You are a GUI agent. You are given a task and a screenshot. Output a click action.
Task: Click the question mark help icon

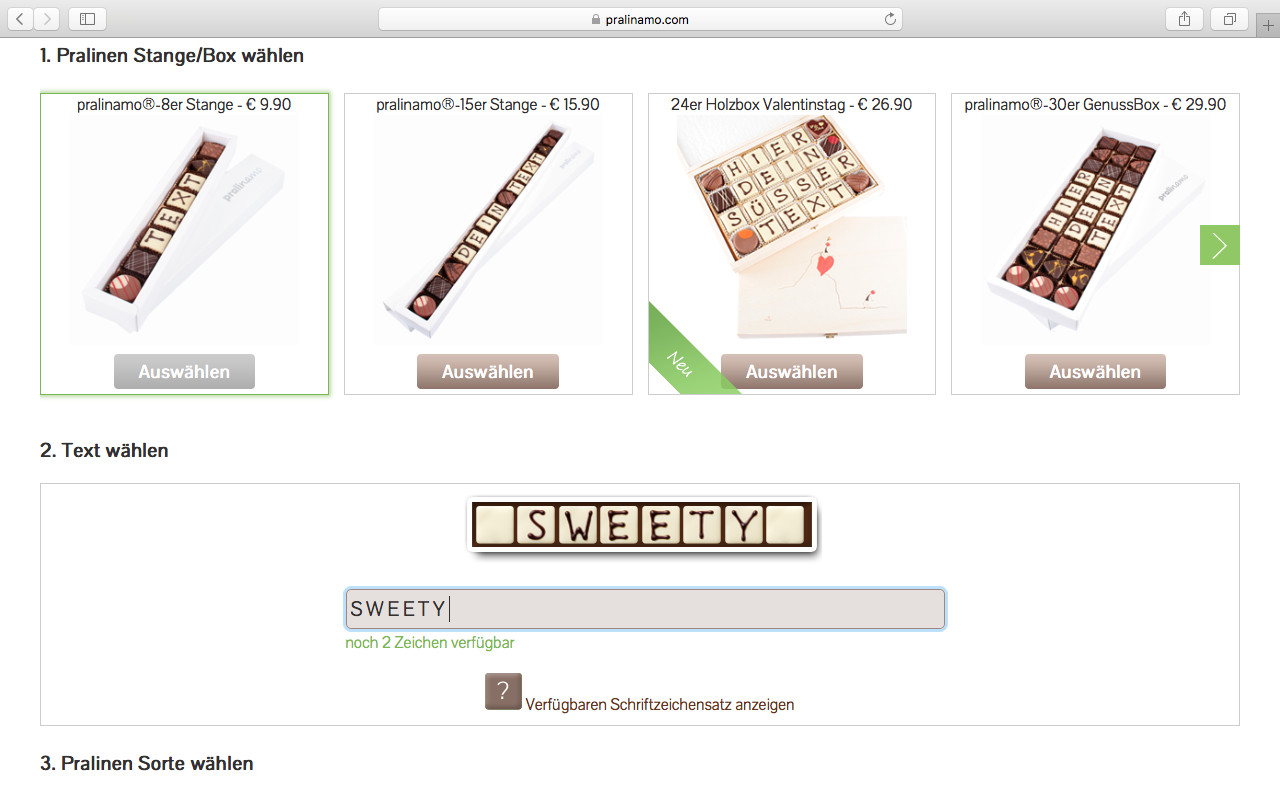(x=503, y=691)
